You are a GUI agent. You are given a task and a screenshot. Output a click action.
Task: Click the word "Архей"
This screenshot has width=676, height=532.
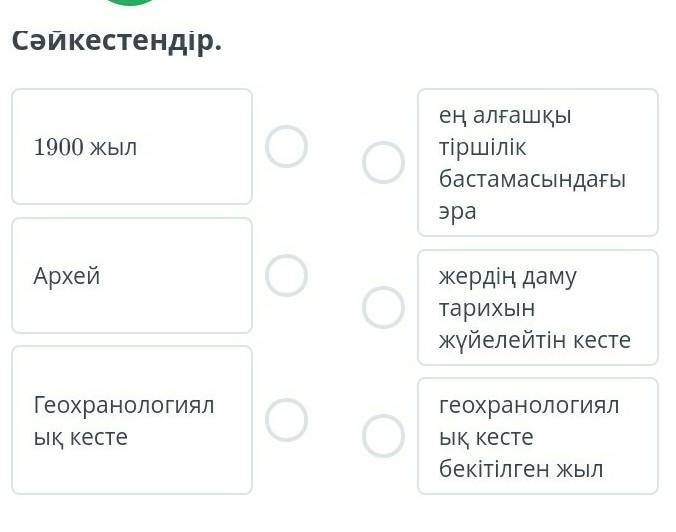tap(67, 276)
